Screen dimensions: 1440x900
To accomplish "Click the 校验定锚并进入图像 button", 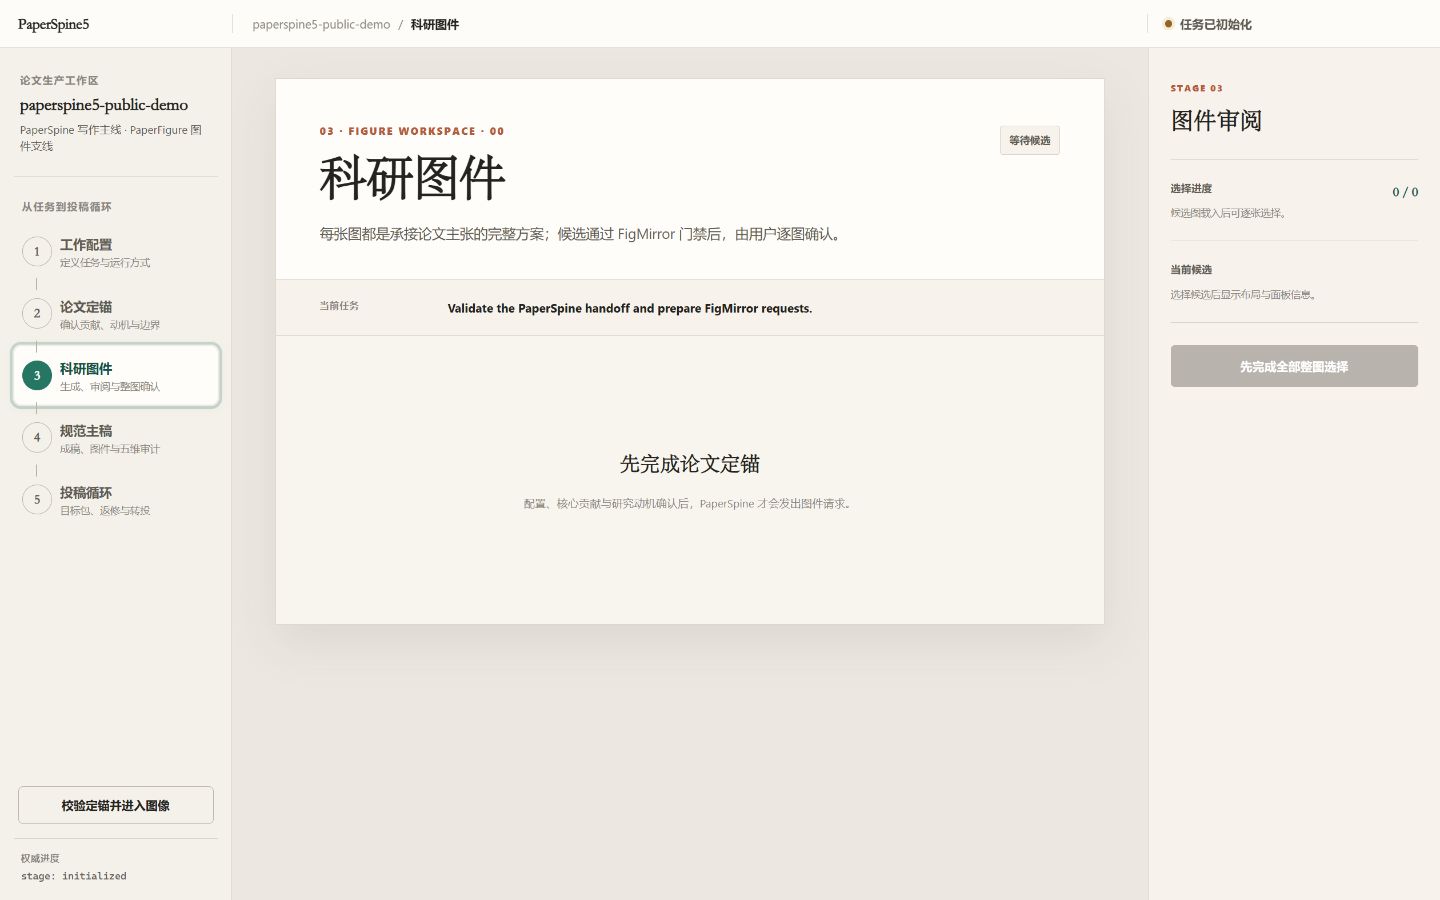I will 116,805.
